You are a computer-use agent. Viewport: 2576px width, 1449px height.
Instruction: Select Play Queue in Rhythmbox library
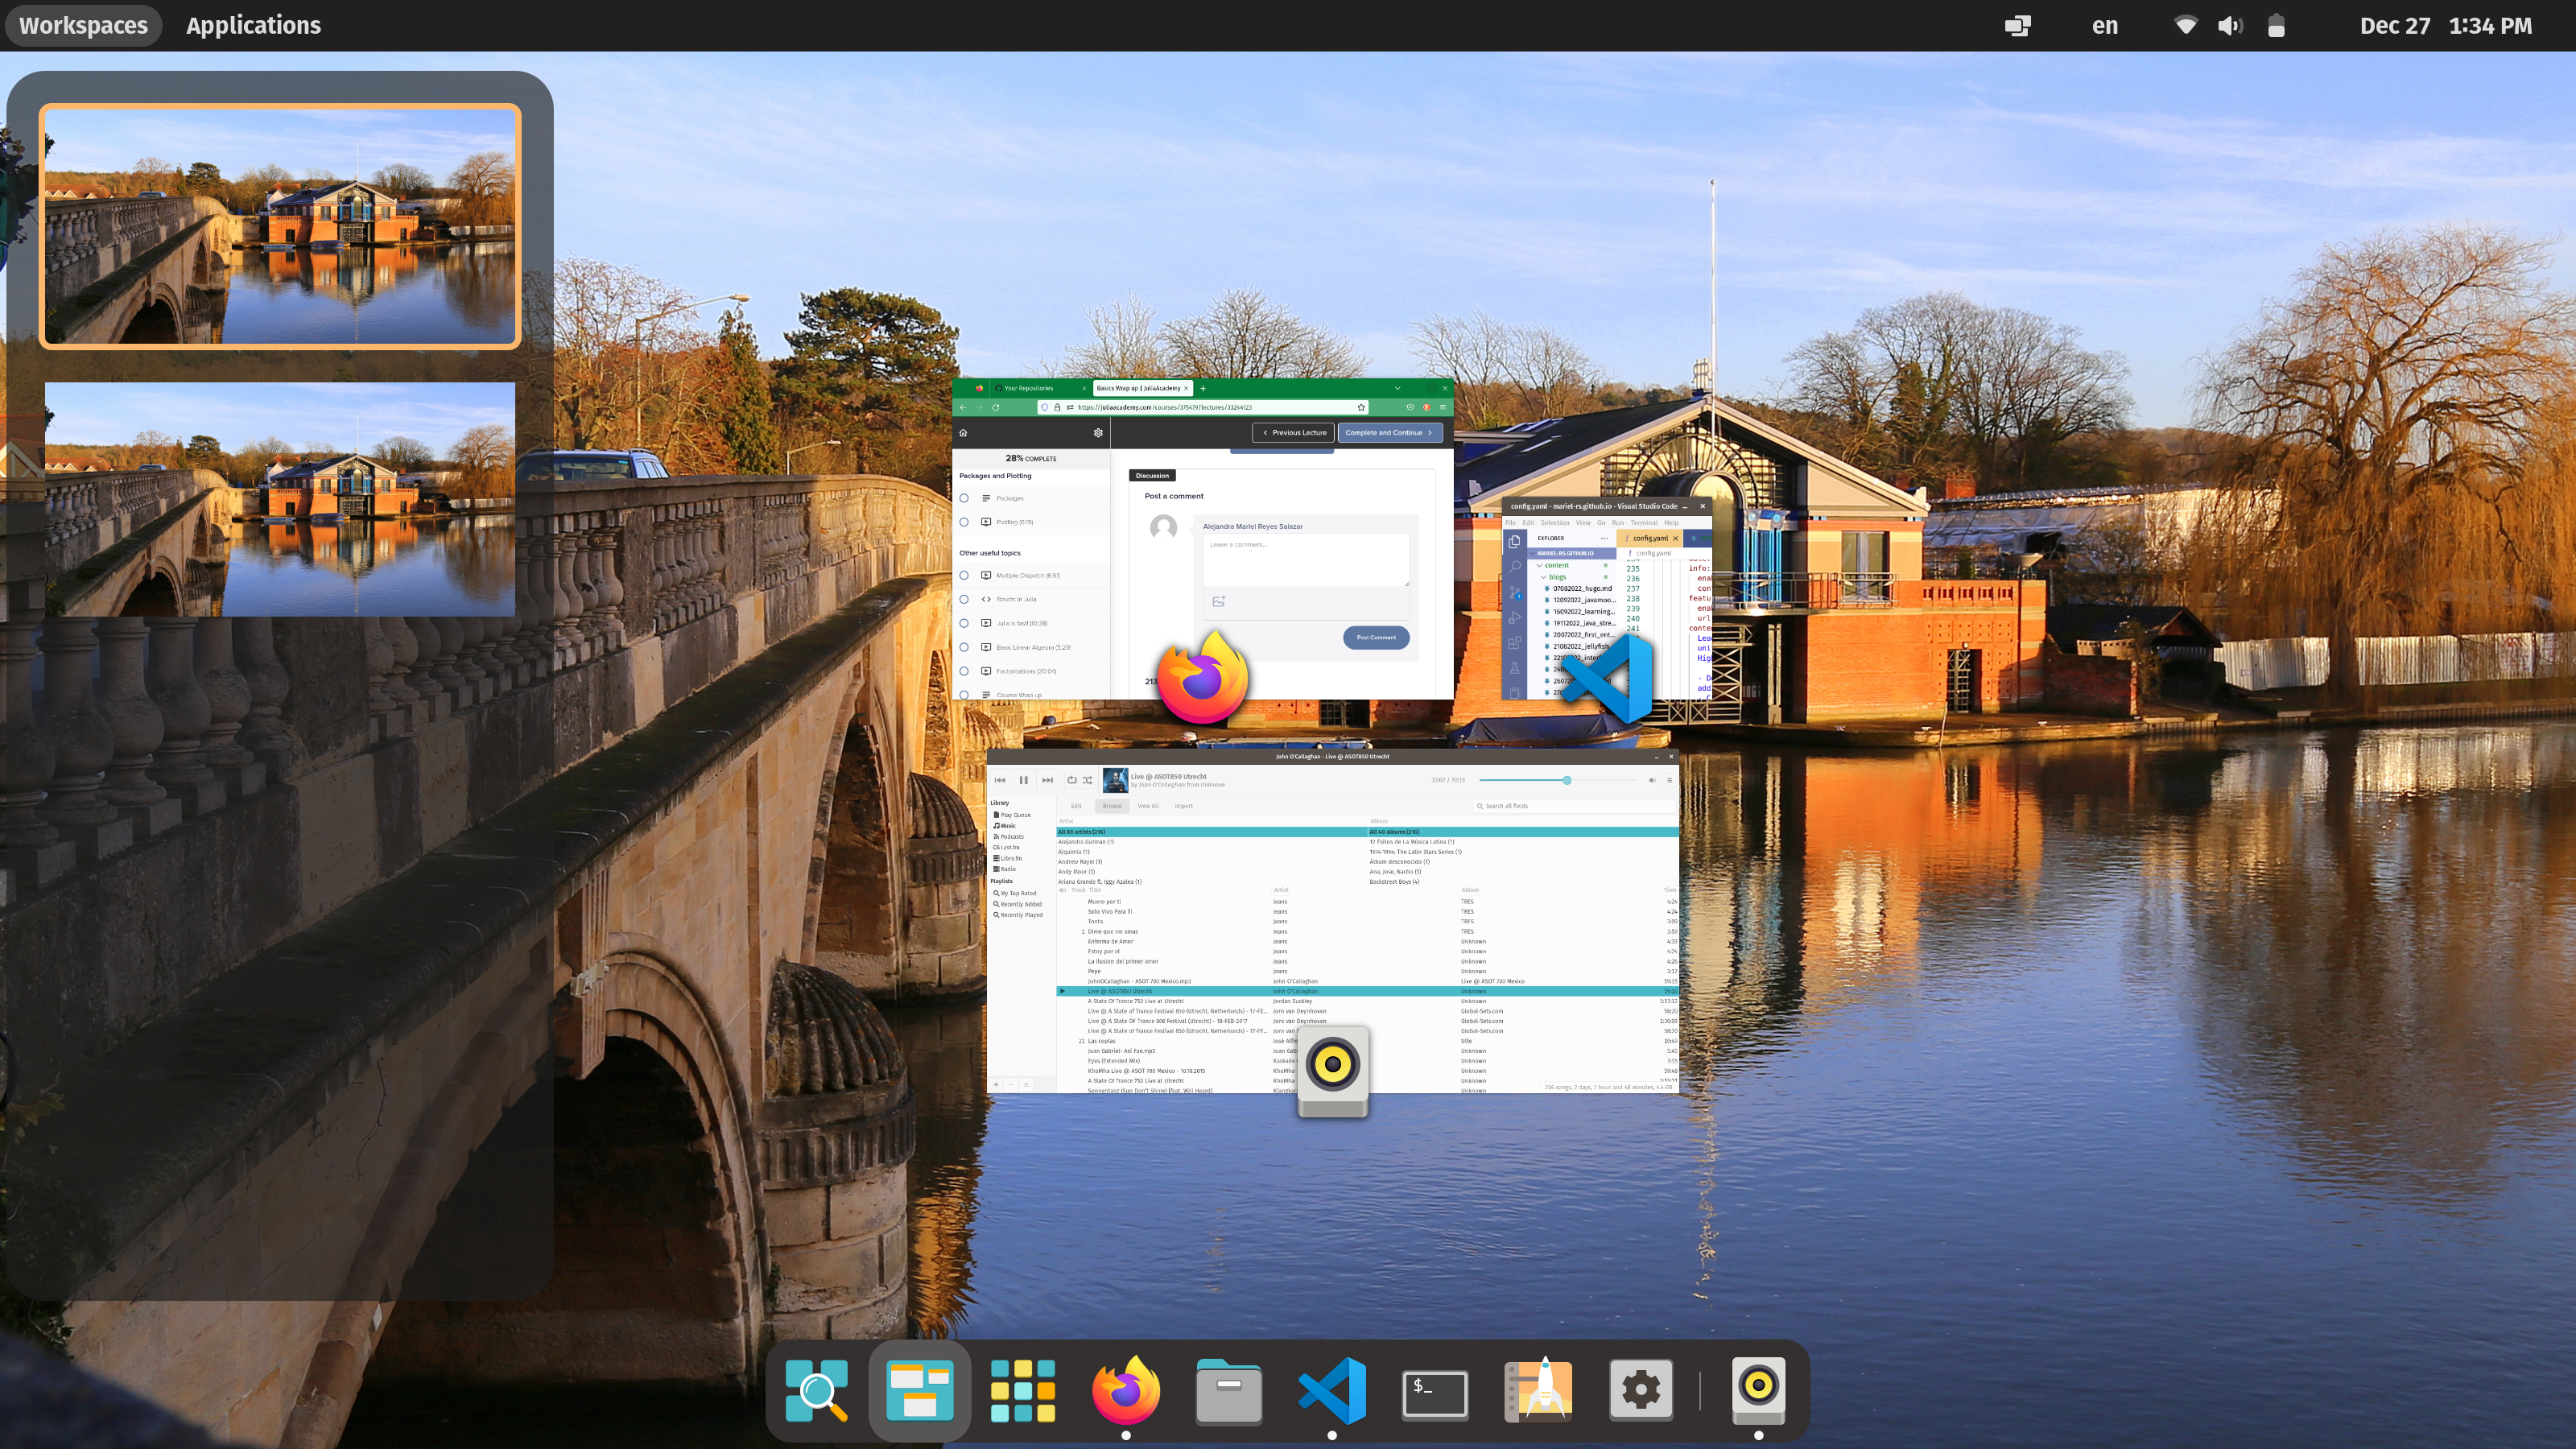1012,815
